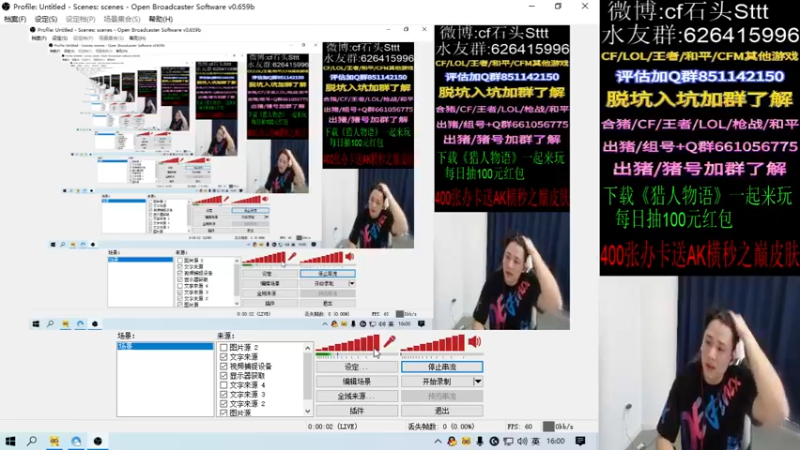
Task: Click the 设定... button
Action: click(357, 367)
